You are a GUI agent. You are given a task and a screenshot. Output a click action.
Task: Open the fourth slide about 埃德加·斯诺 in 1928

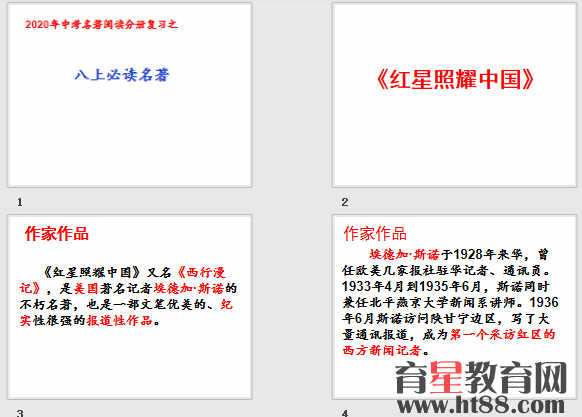tap(454, 307)
